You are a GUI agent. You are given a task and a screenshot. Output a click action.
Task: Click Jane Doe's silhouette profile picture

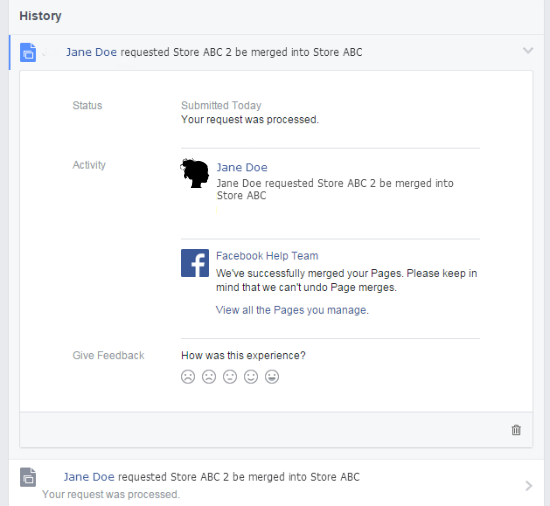point(195,173)
